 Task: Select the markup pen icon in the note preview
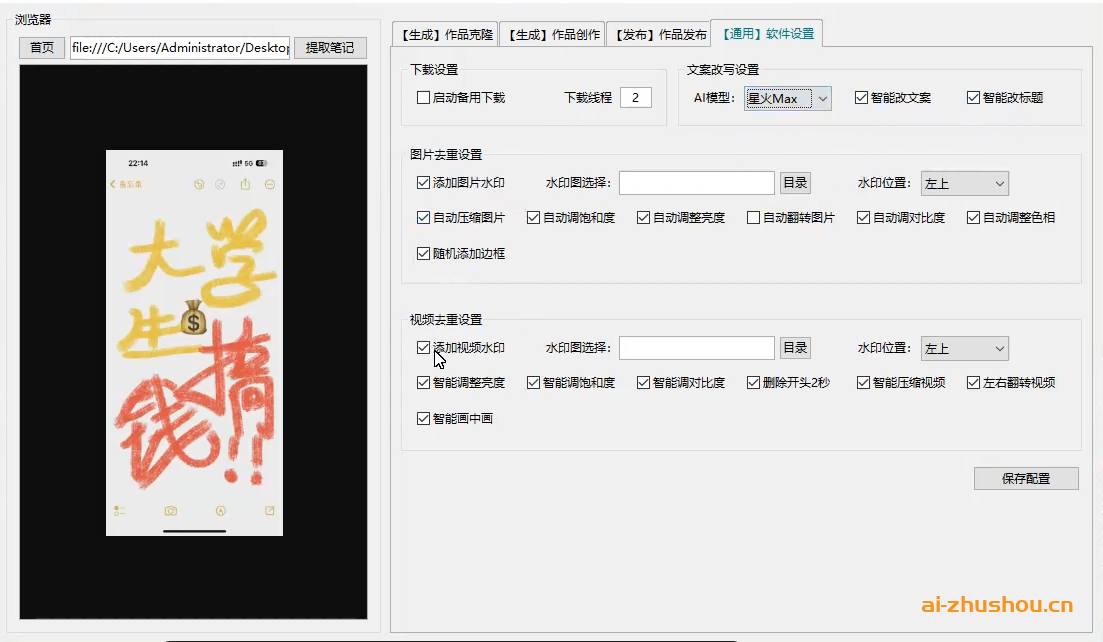[x=221, y=511]
